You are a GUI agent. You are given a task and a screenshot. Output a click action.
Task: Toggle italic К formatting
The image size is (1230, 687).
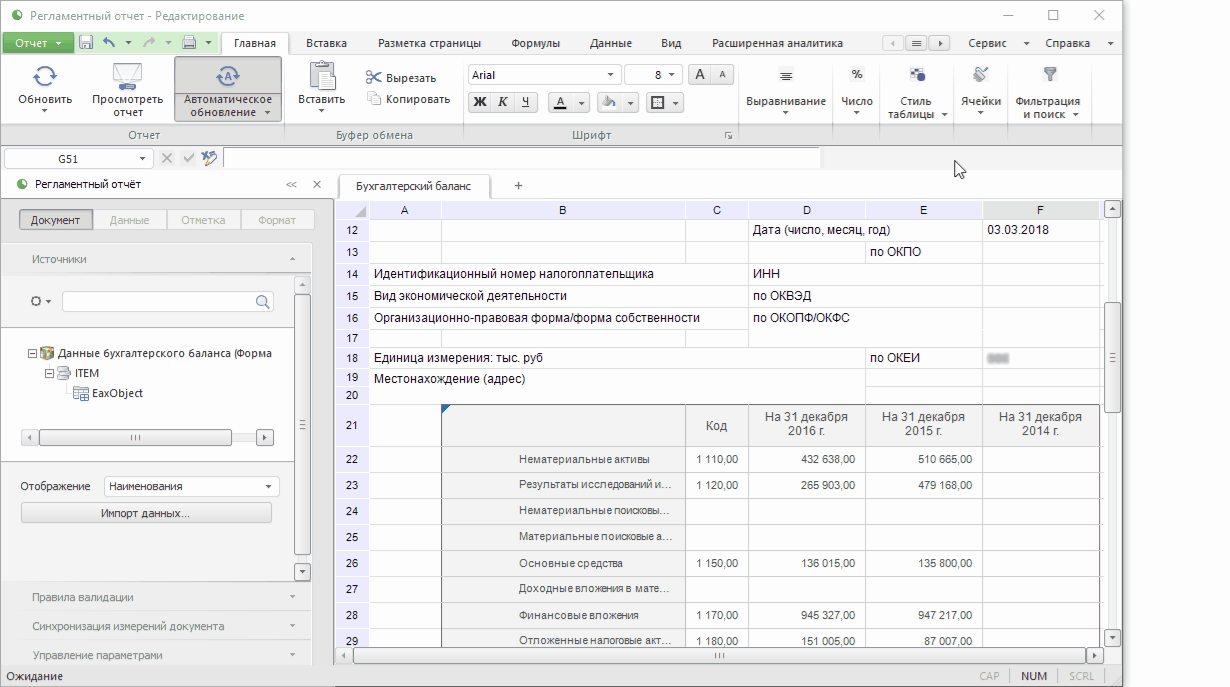coord(503,102)
